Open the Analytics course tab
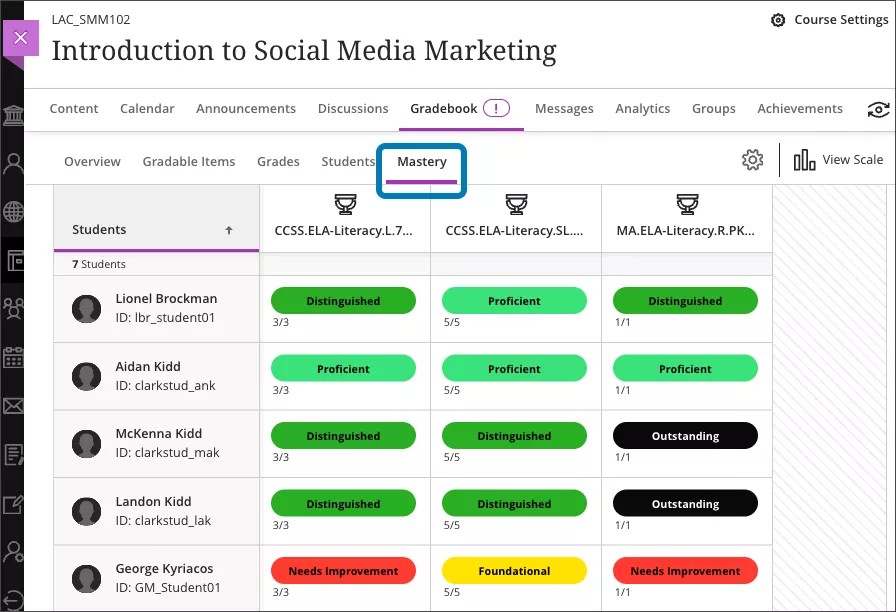Screen dimensions: 896x612 642,108
